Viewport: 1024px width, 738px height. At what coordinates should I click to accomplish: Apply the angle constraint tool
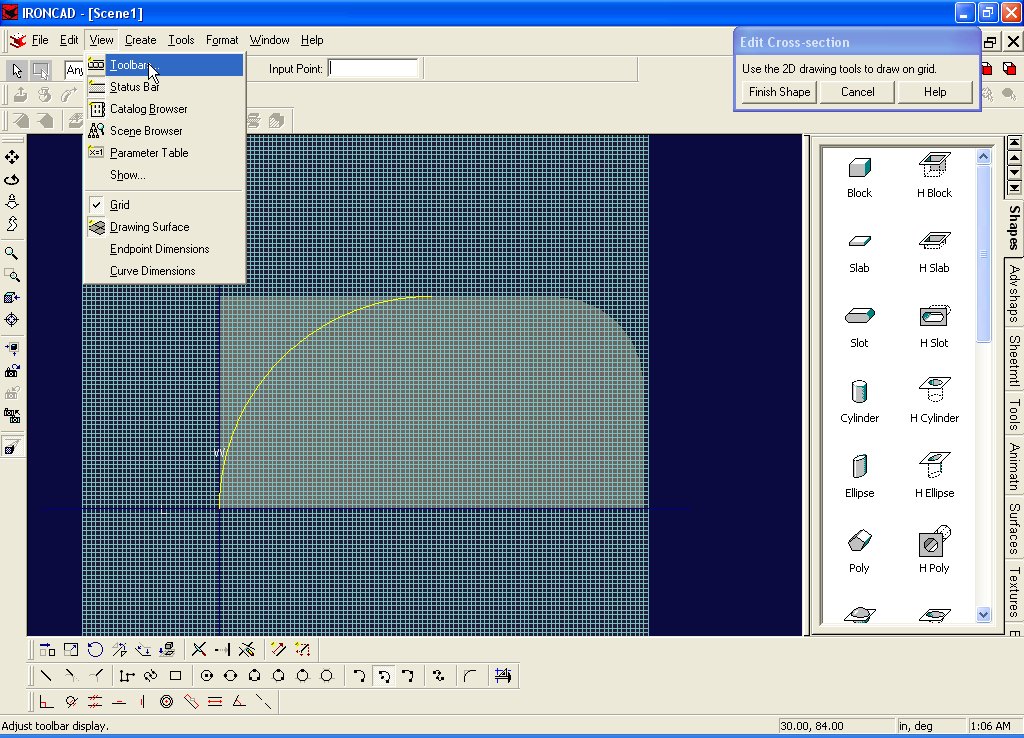click(x=239, y=702)
